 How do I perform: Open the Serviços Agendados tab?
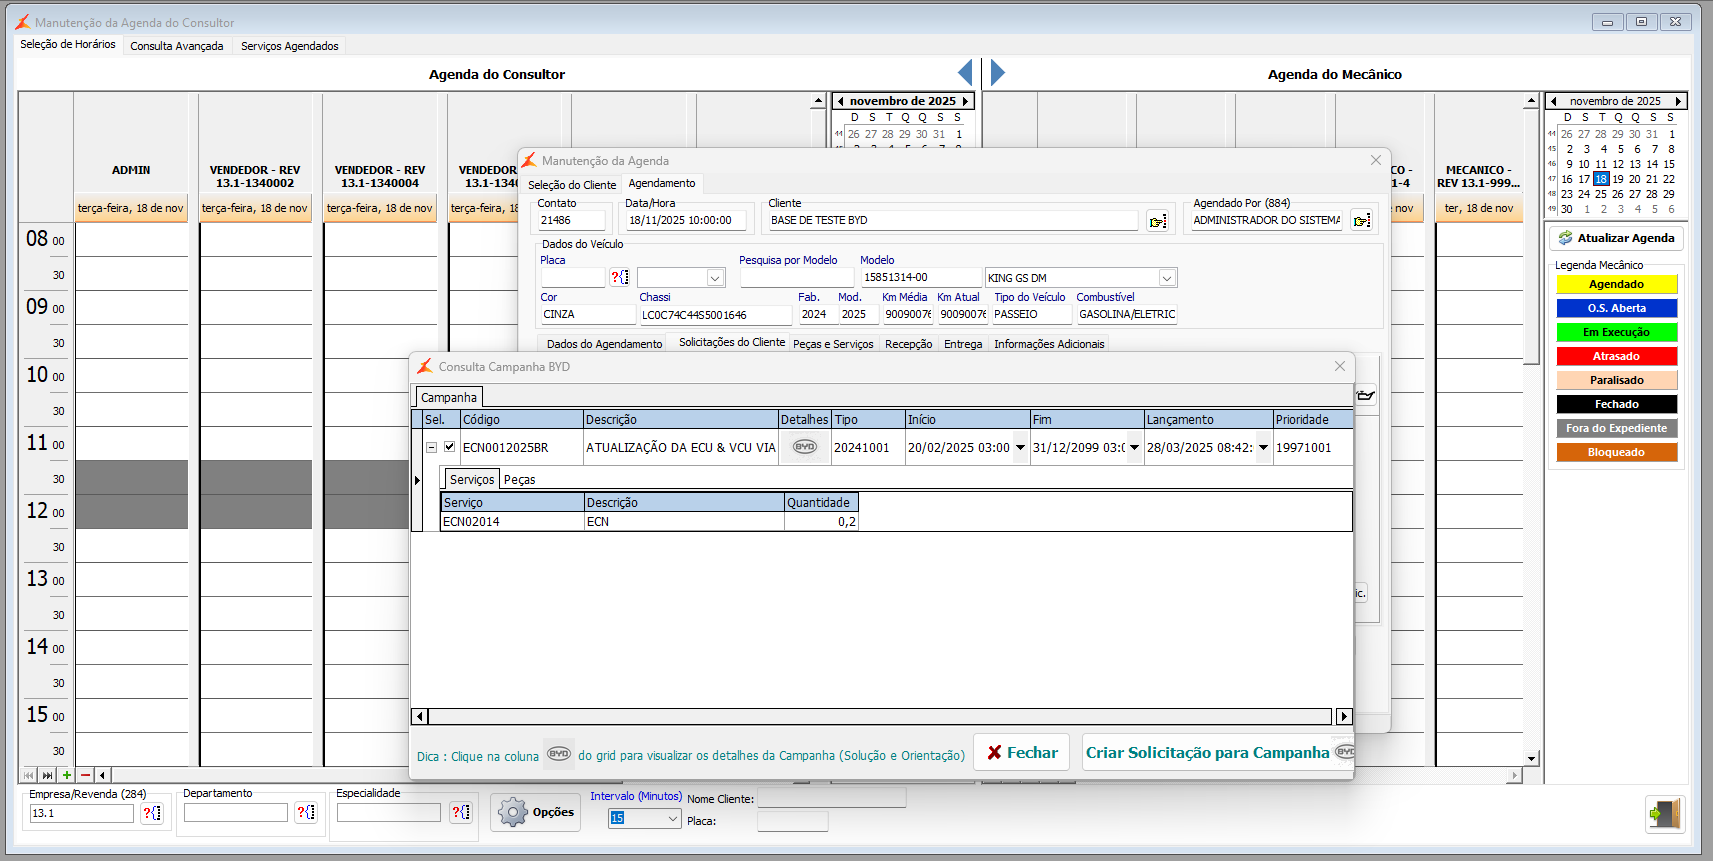coord(289,46)
